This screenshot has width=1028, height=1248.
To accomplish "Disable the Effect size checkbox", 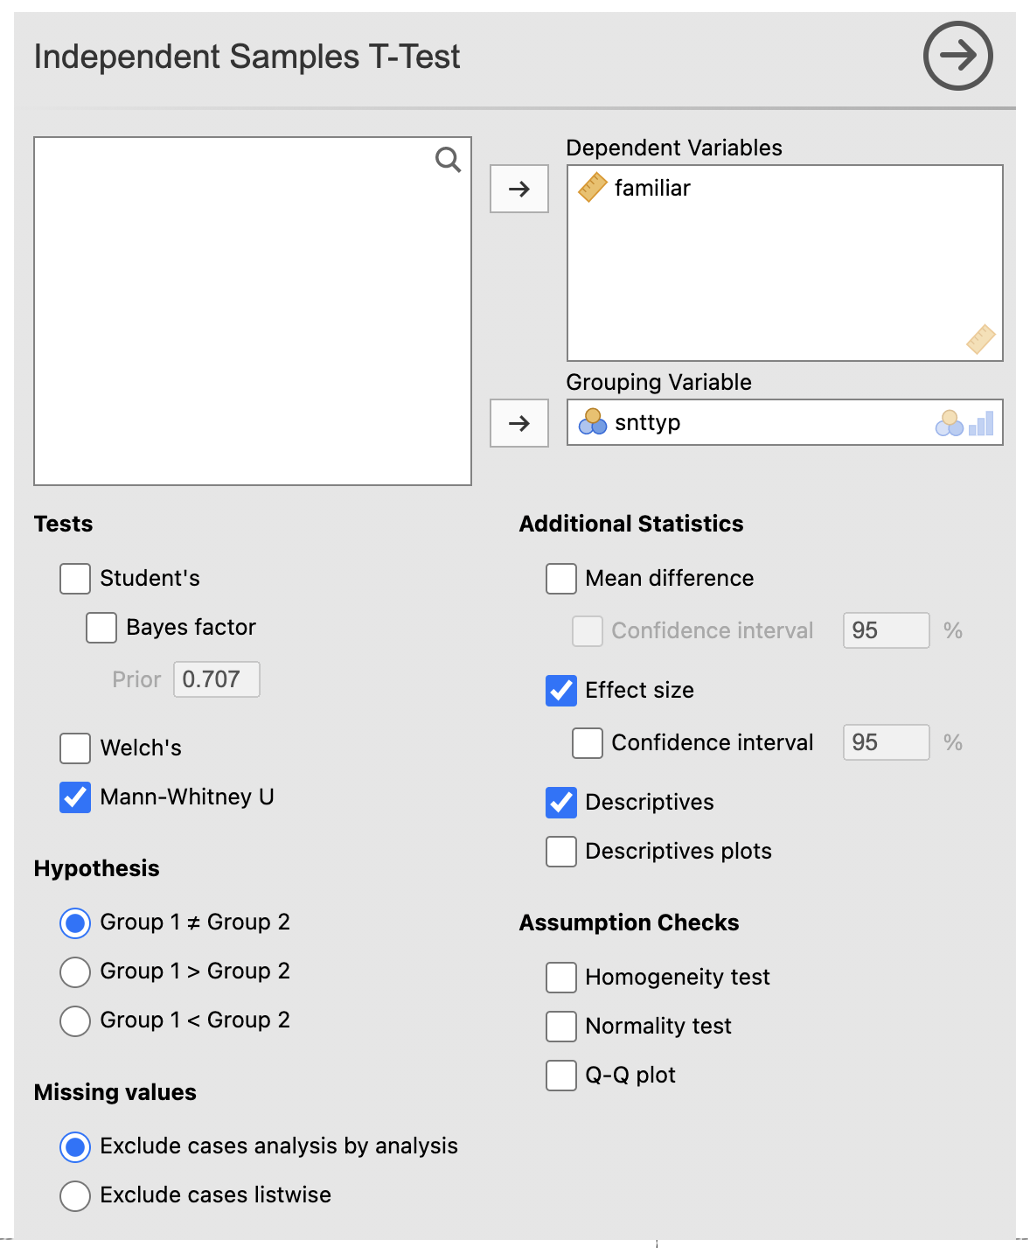I will (561, 690).
